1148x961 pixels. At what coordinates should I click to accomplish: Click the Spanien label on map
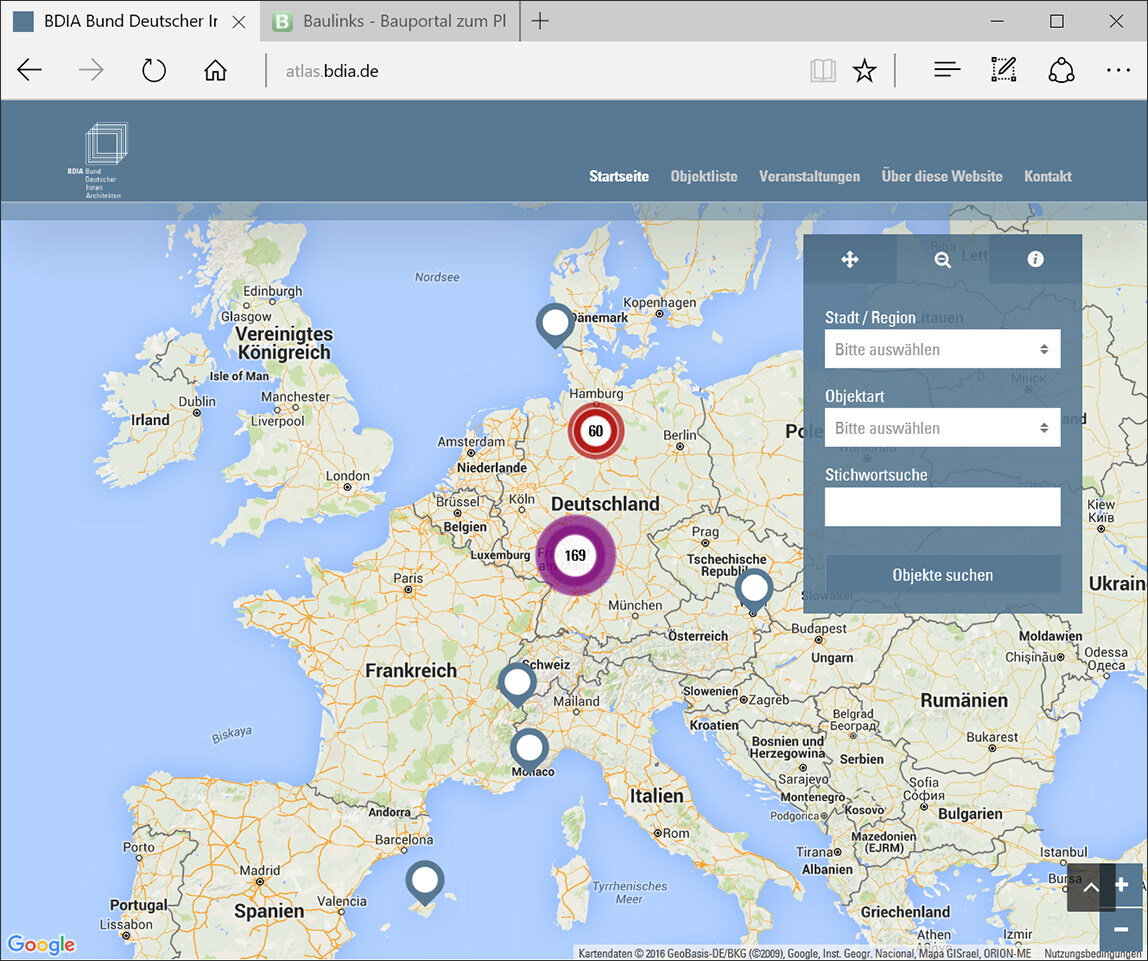[x=269, y=911]
